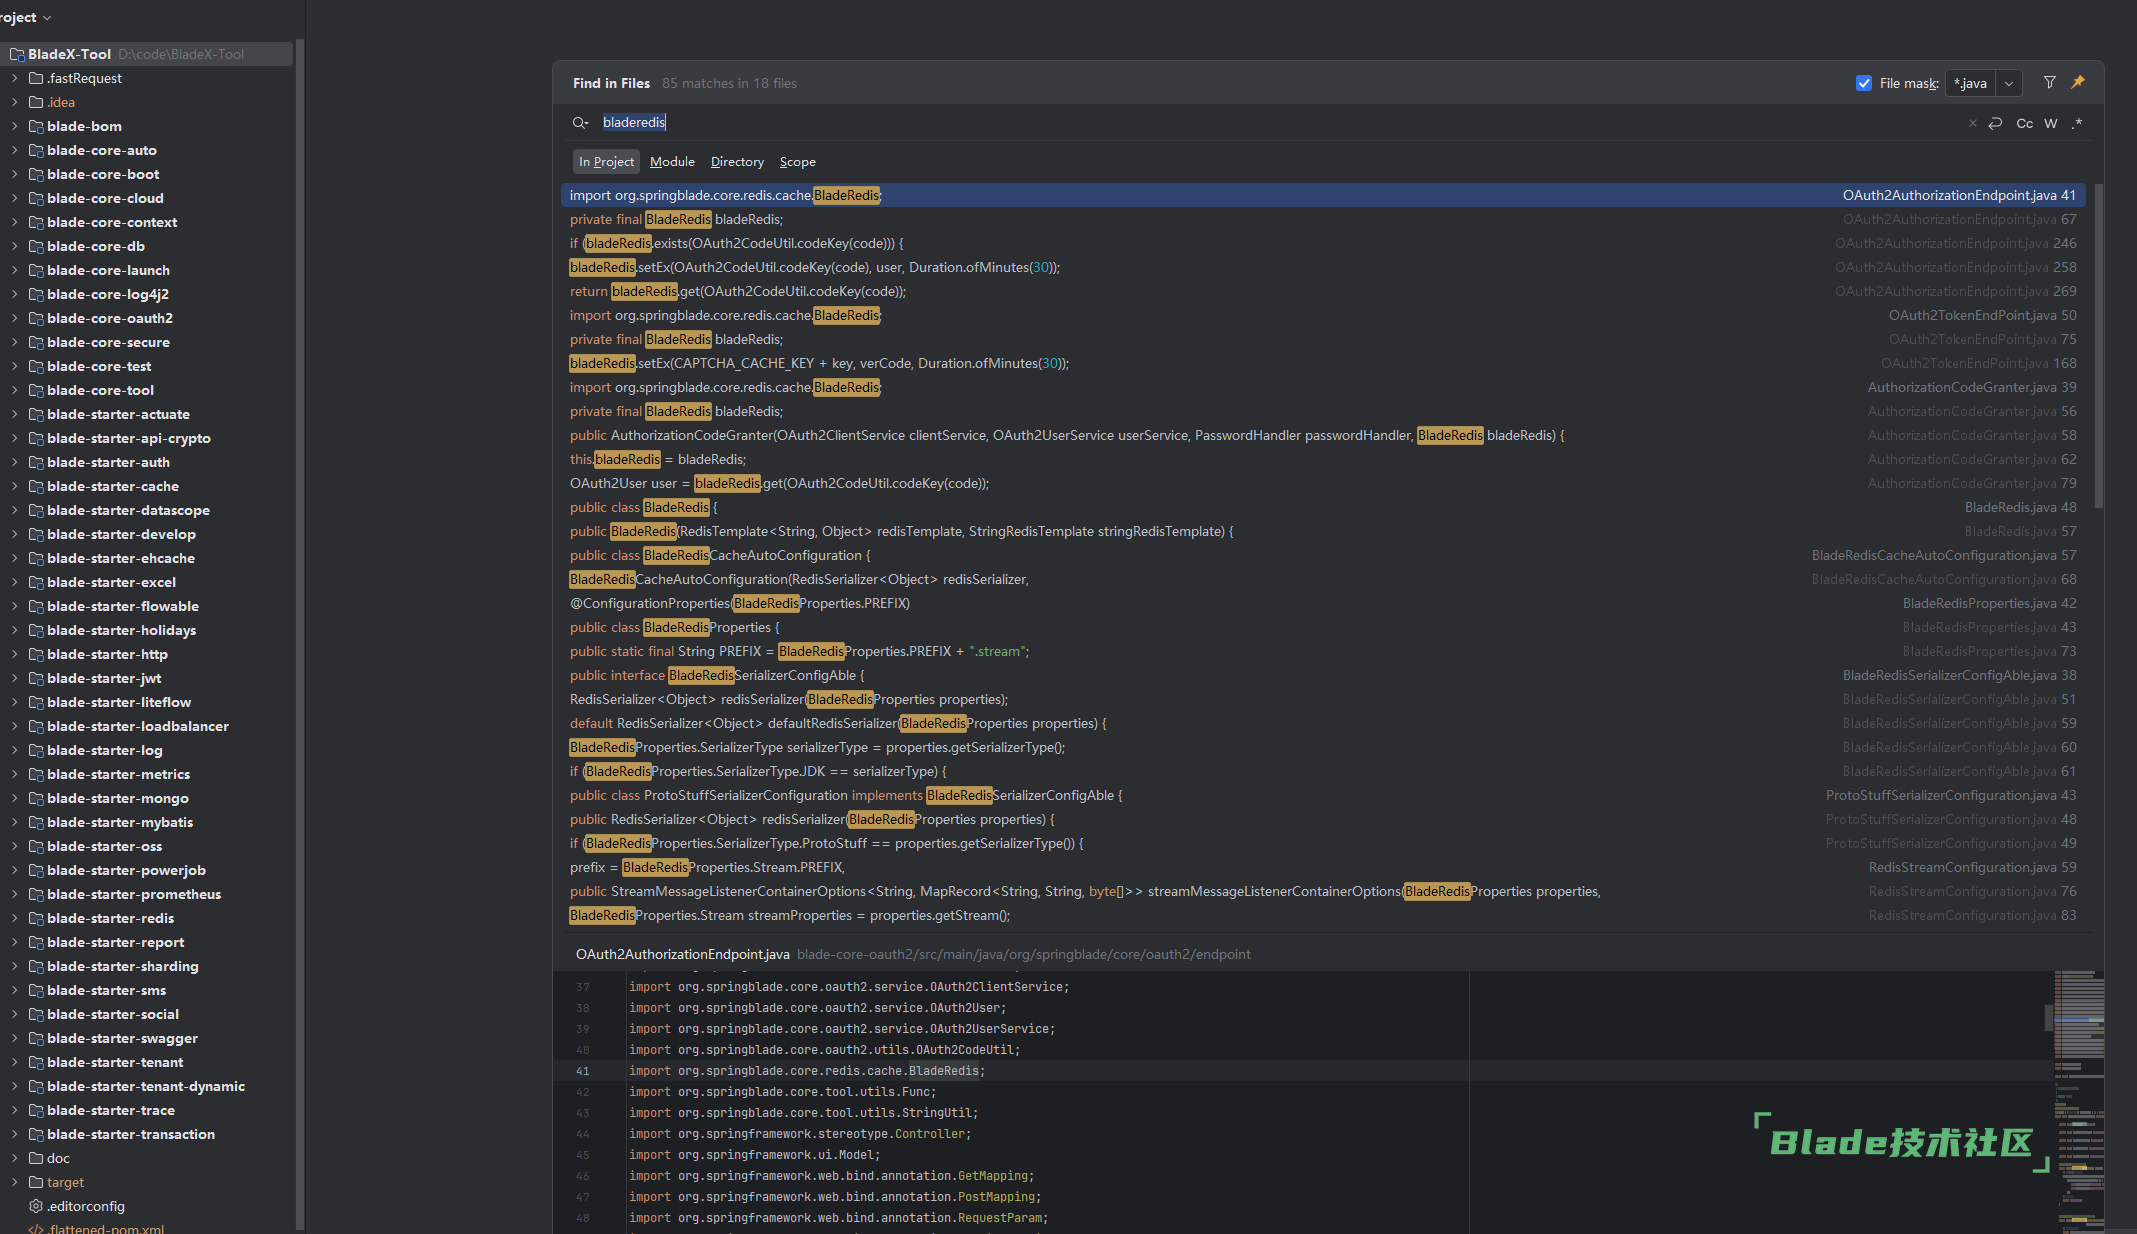This screenshot has height=1234, width=2137.
Task: Open the file mask dropdown arrow
Action: click(x=2009, y=83)
